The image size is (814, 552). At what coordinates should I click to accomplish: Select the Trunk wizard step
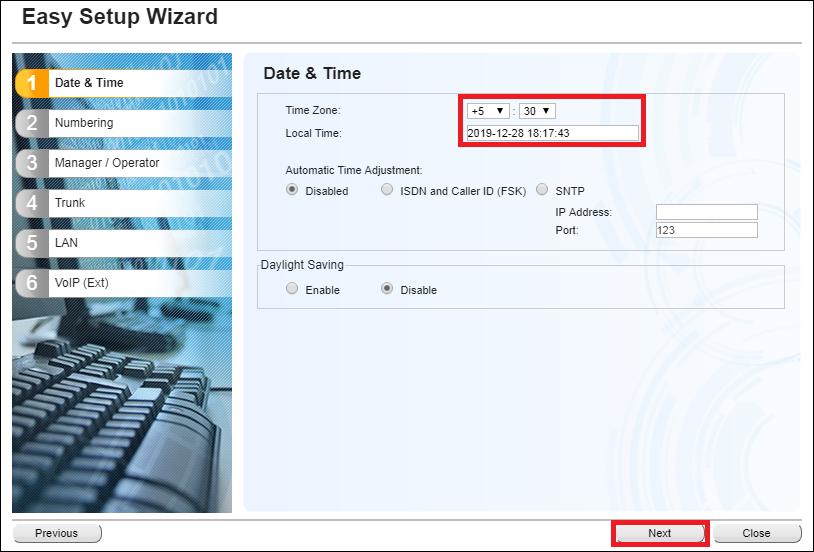(124, 203)
